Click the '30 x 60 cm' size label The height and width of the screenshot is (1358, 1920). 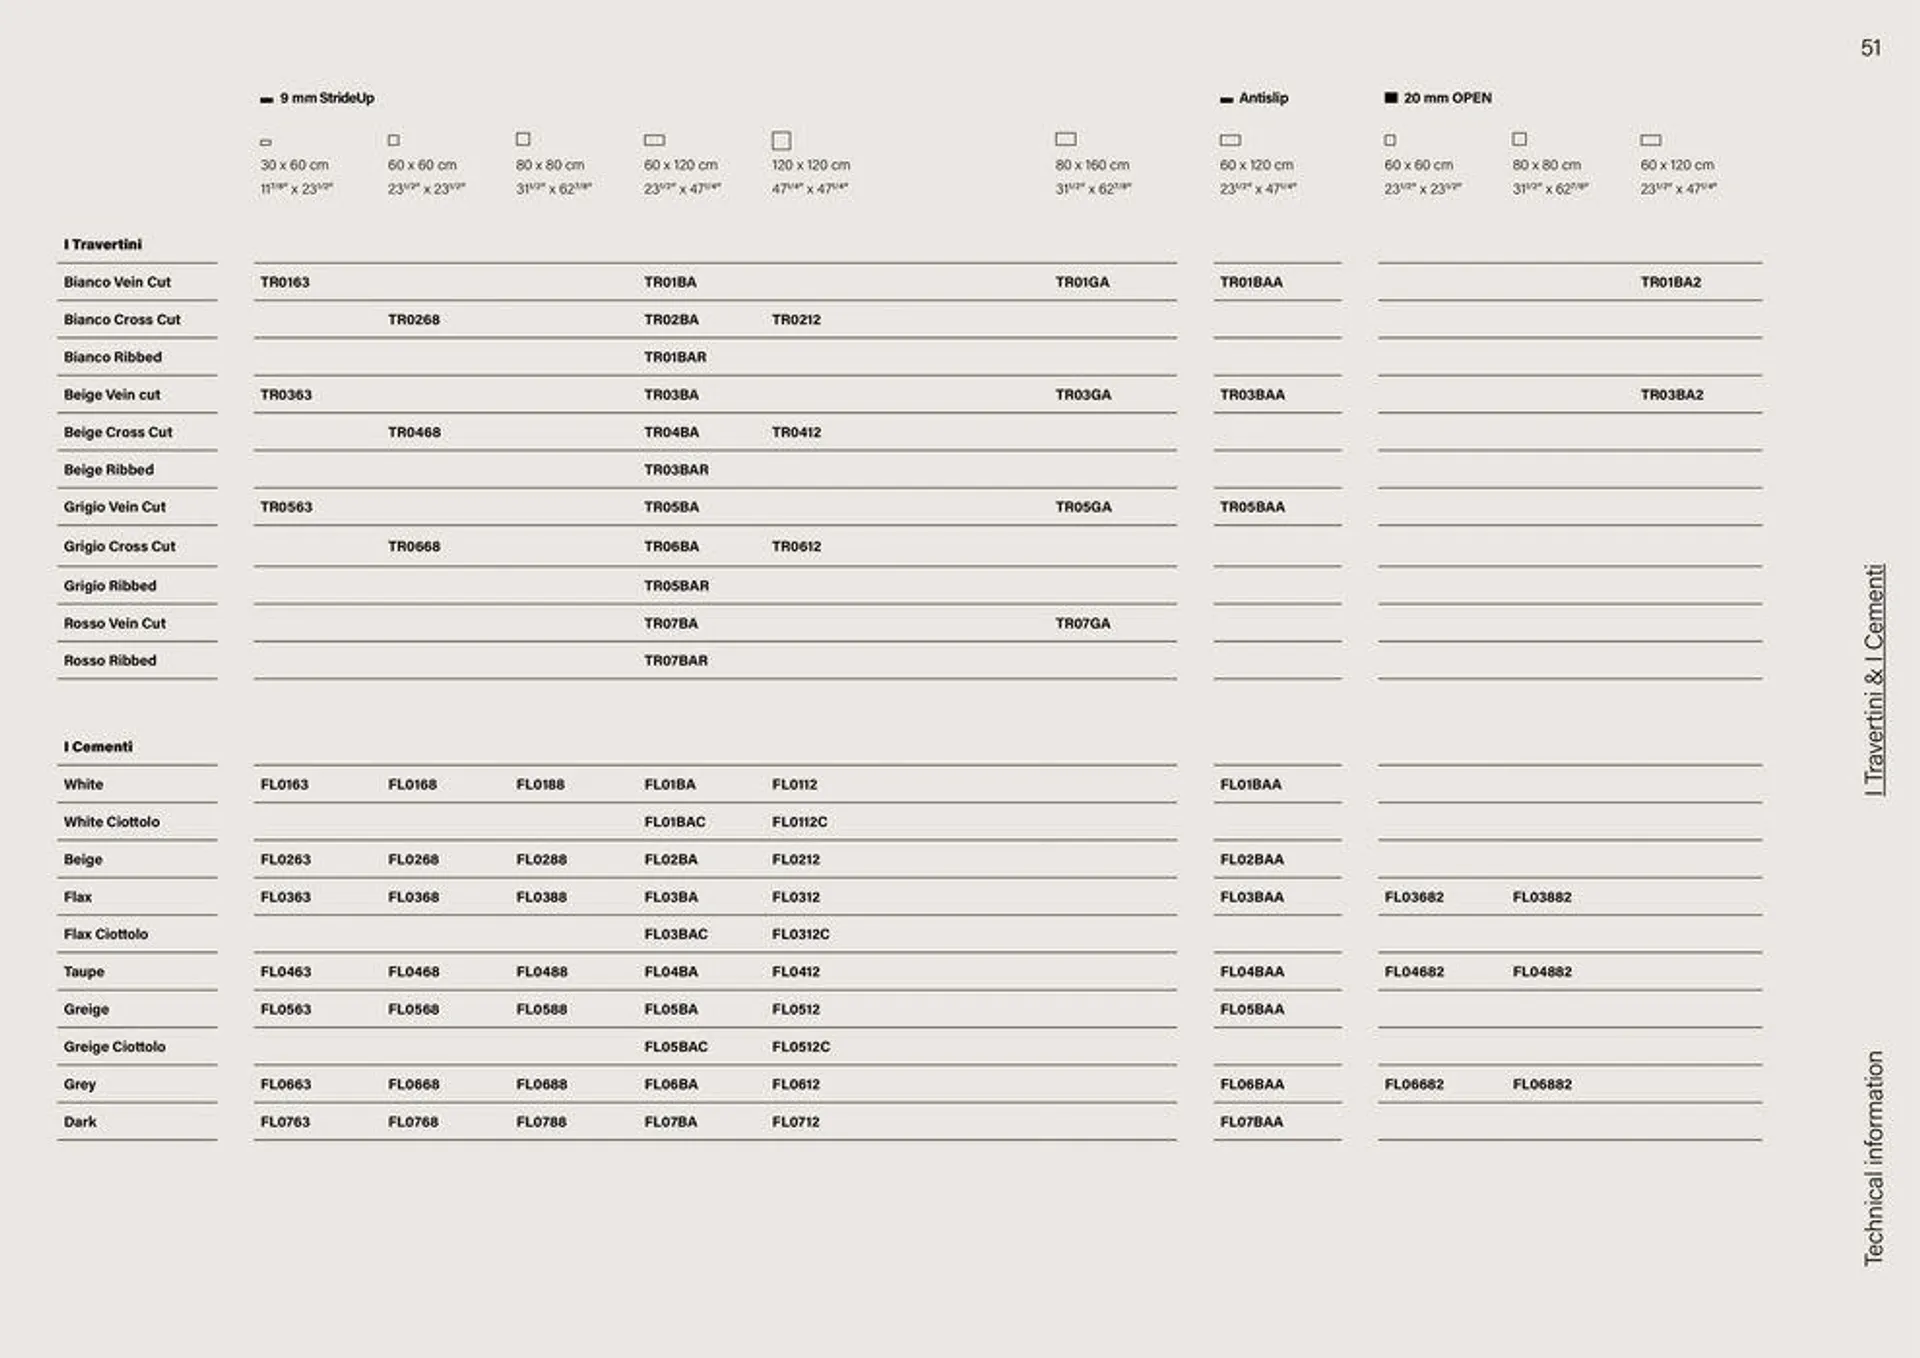point(295,165)
